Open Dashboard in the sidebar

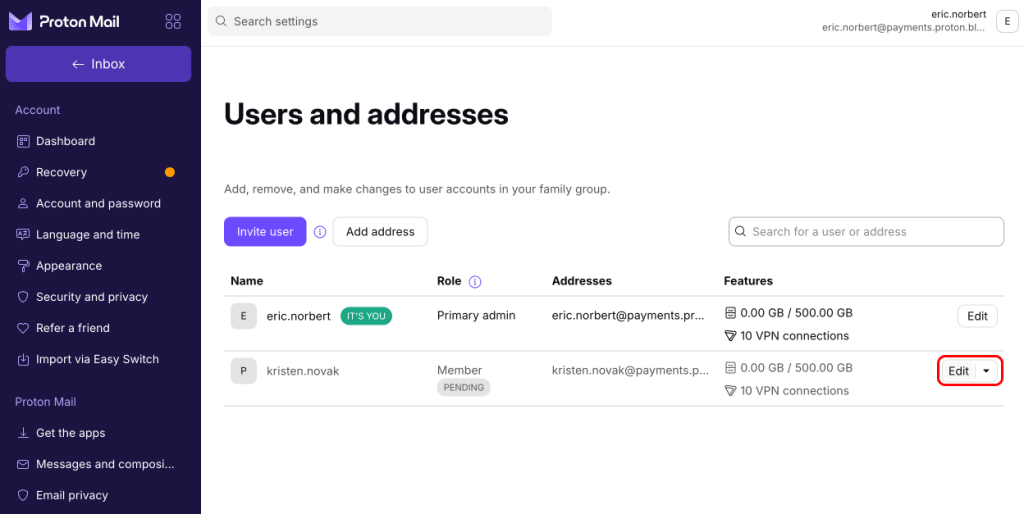(x=65, y=141)
